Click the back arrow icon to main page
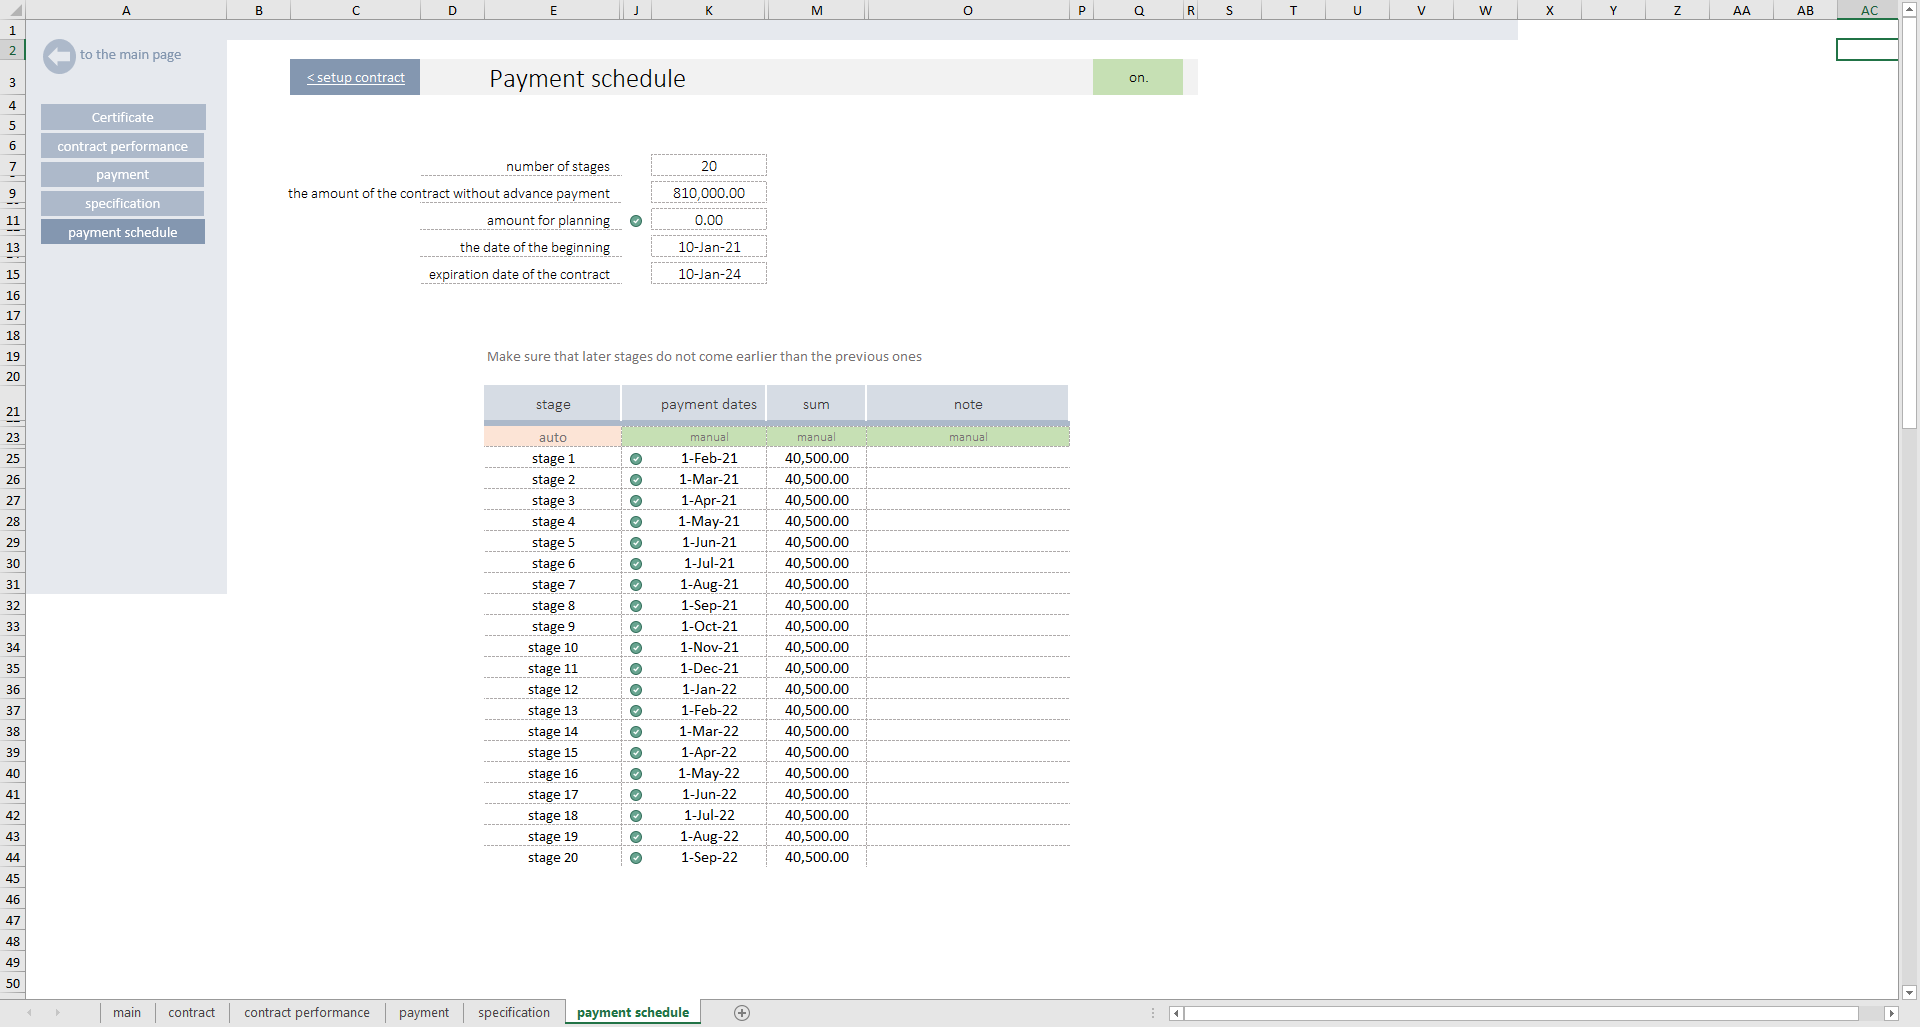Viewport: 1920px width, 1027px height. coord(59,56)
